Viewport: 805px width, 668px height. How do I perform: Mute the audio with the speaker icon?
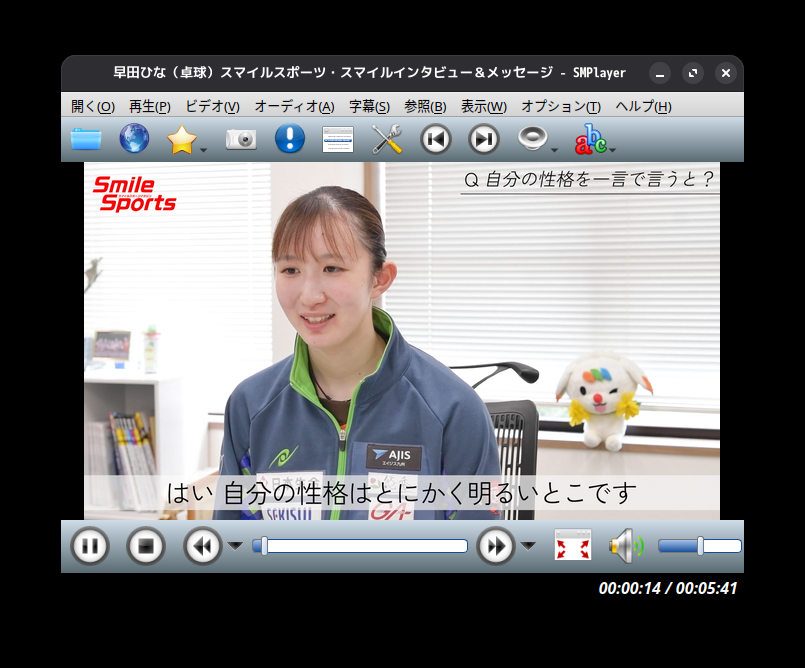tap(627, 544)
